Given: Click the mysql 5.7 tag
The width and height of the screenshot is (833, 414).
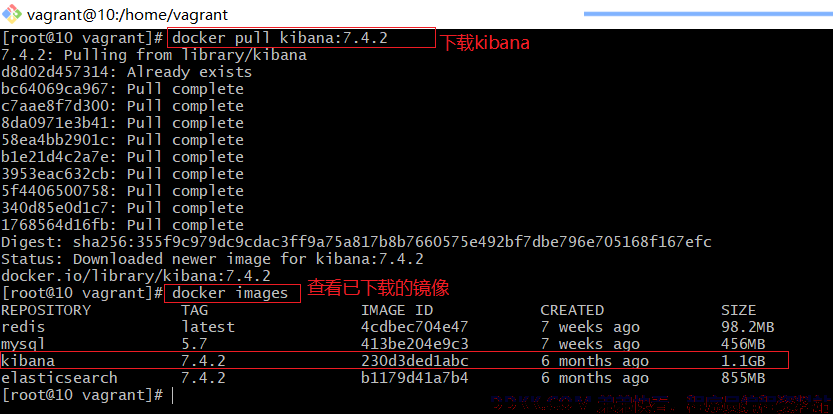Looking at the screenshot, I should point(194,344).
